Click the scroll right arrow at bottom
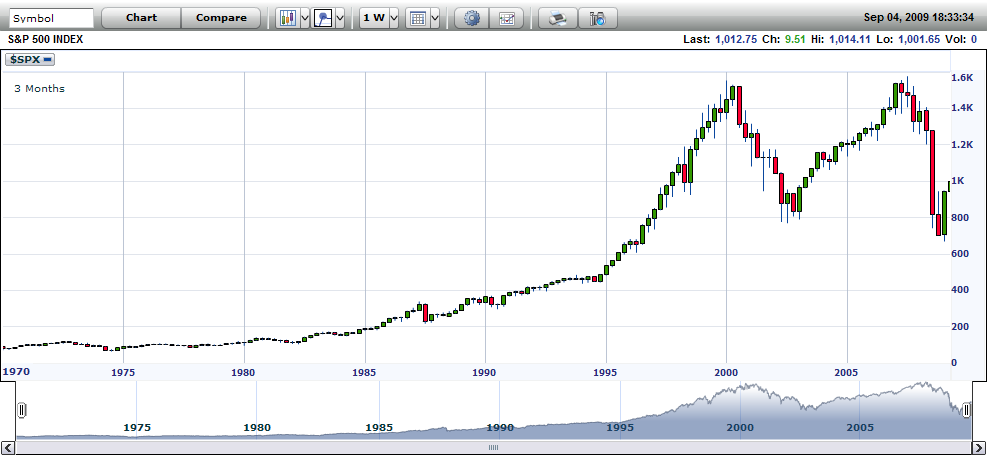987x455 pixels. point(979,447)
